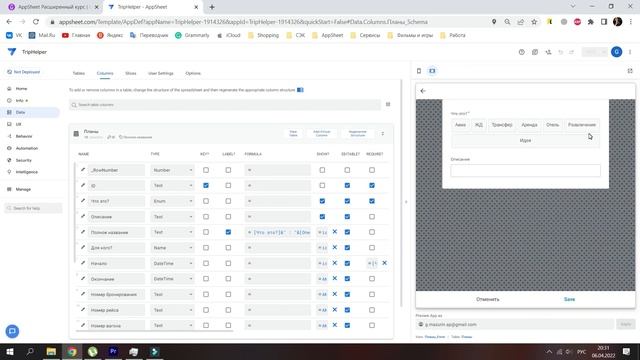The image size is (640, 360).
Task: Open the blue chat support bubble
Action: [x=12, y=331]
